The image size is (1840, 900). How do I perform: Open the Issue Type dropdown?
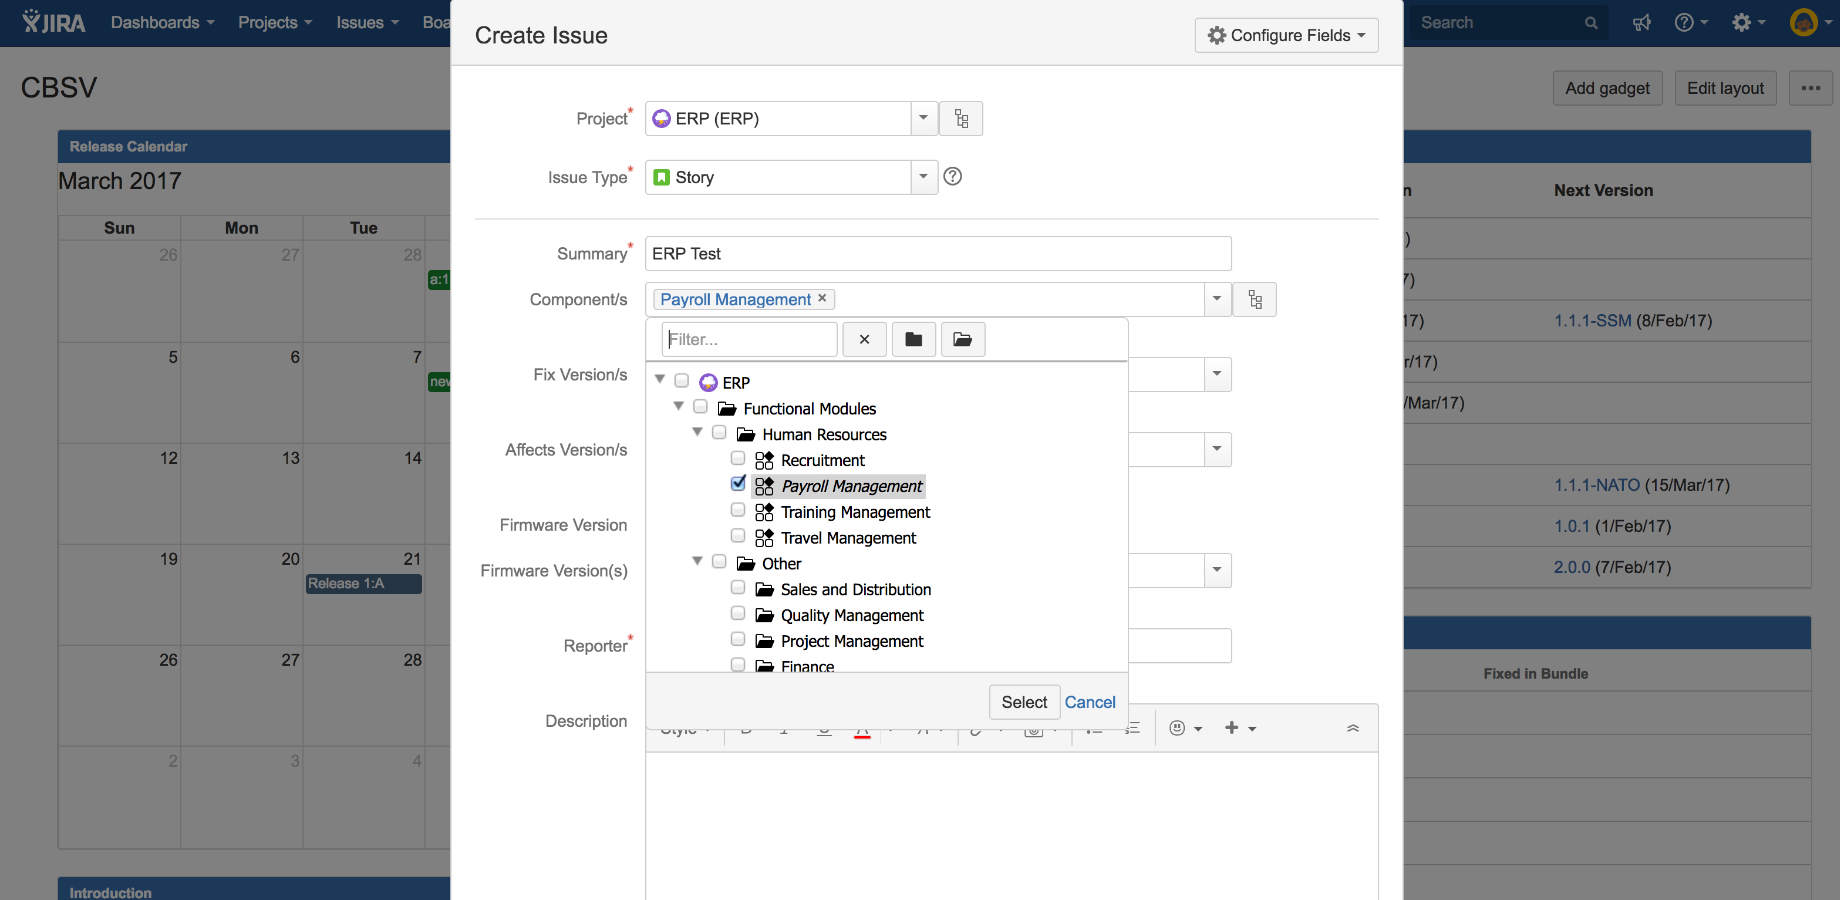(x=923, y=177)
